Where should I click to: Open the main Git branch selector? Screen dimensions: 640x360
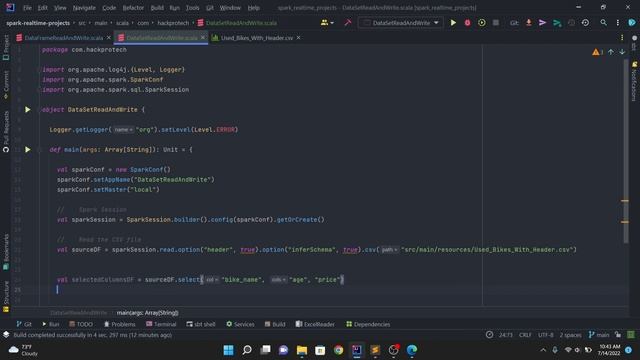[x=599, y=335]
